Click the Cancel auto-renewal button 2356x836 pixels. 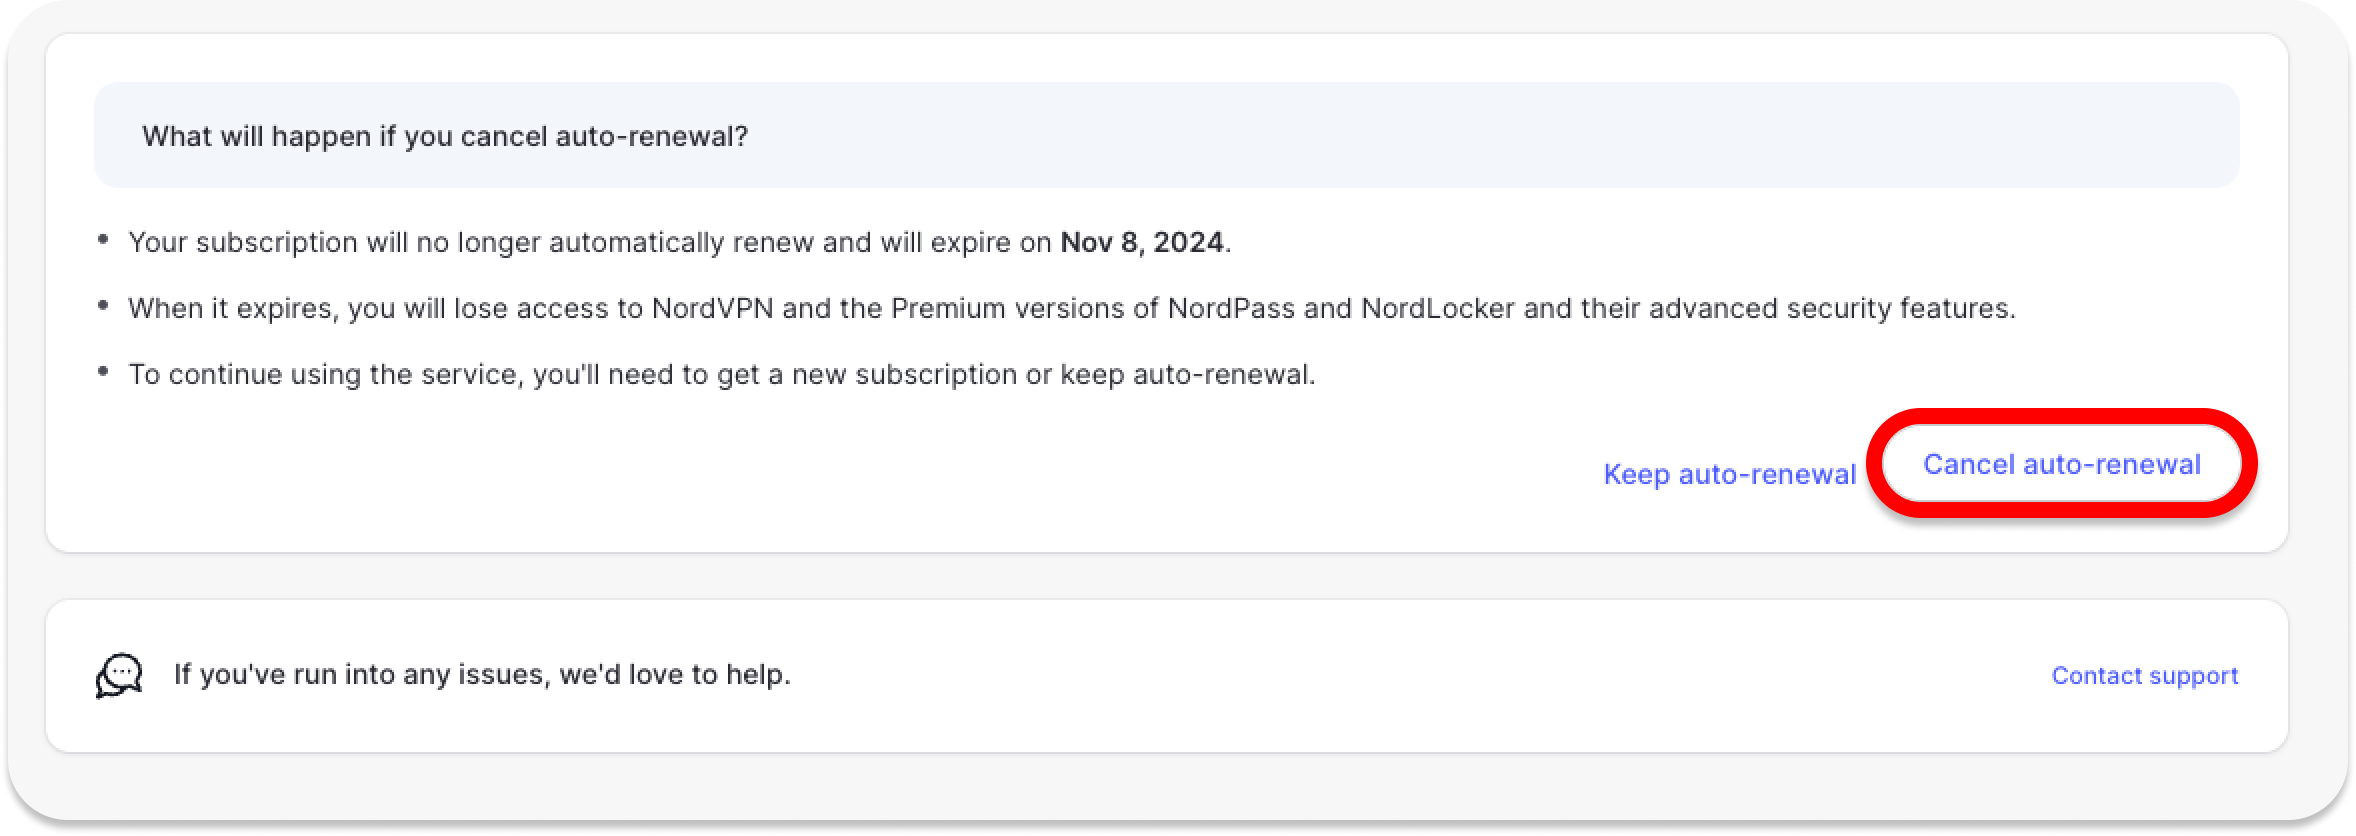pyautogui.click(x=2061, y=464)
